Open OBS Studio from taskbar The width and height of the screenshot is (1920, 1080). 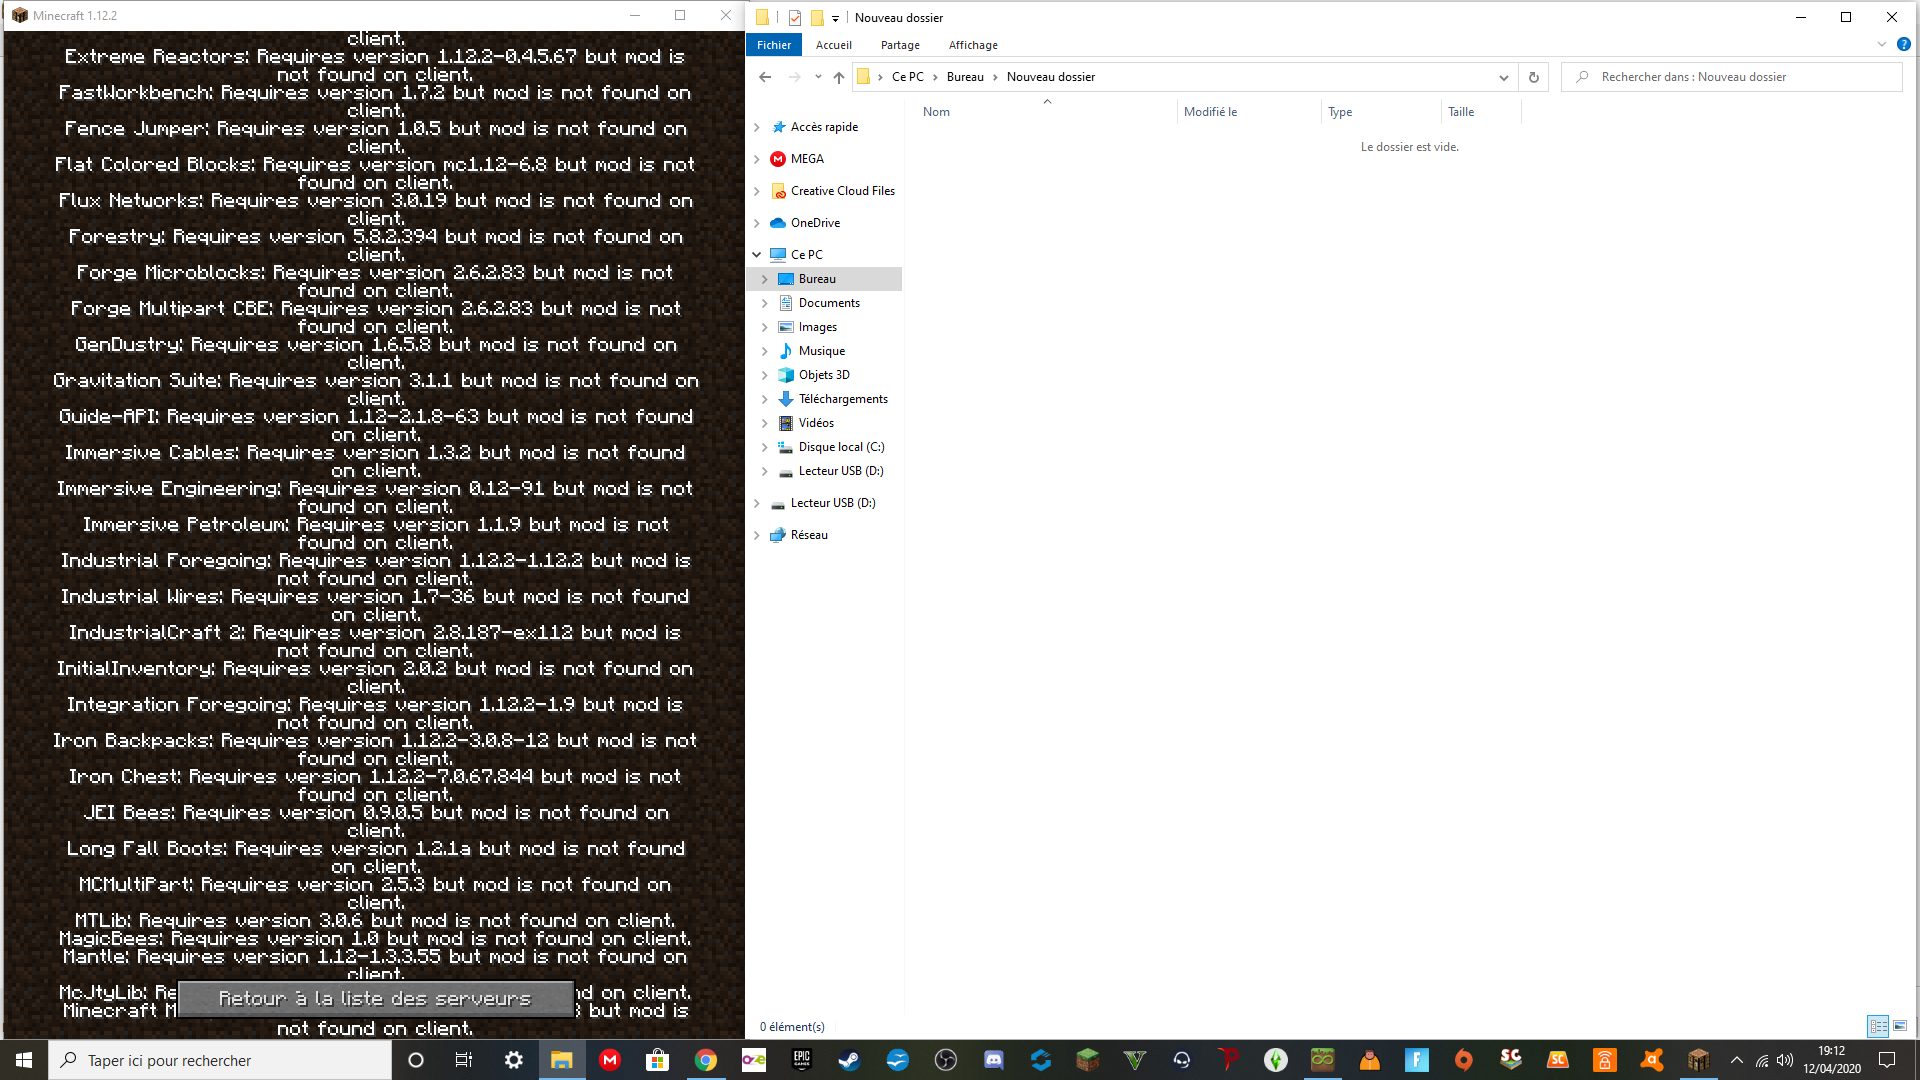point(945,1060)
